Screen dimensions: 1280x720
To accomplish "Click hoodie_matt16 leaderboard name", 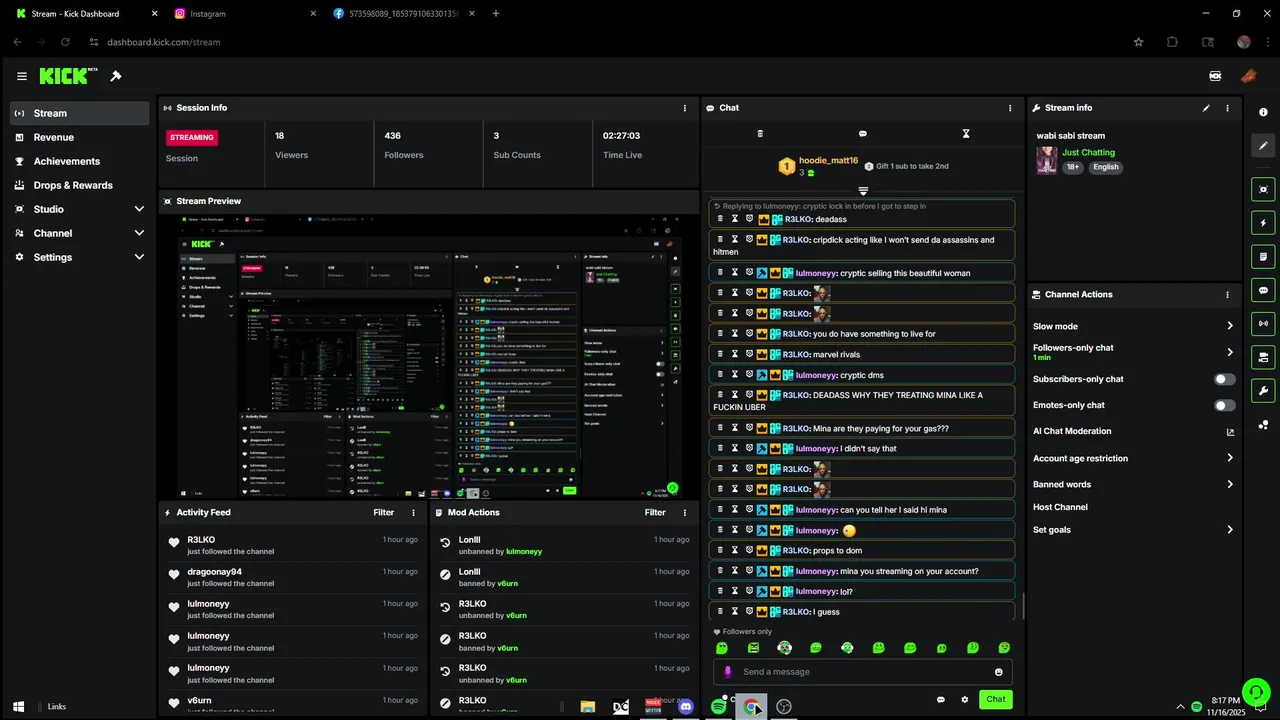I will [x=828, y=160].
